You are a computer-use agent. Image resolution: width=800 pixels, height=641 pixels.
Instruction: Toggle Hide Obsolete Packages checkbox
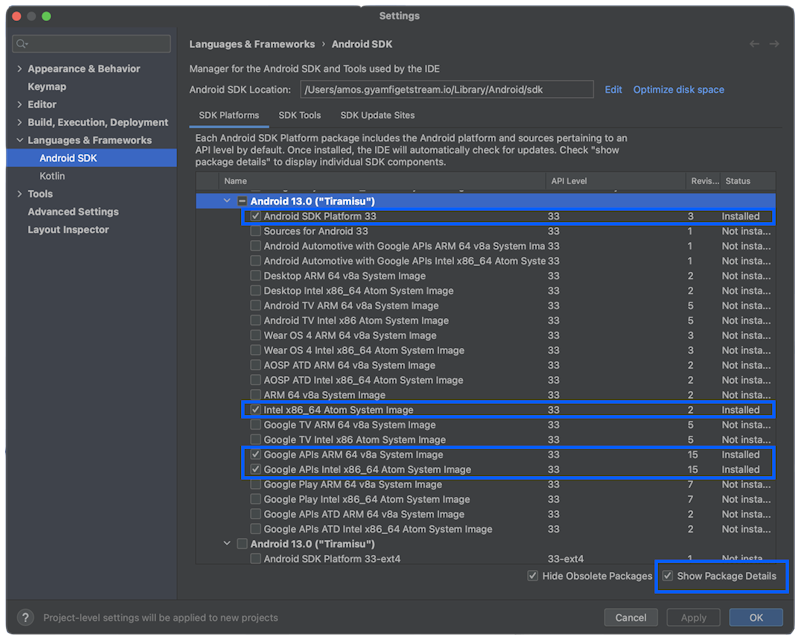click(533, 576)
